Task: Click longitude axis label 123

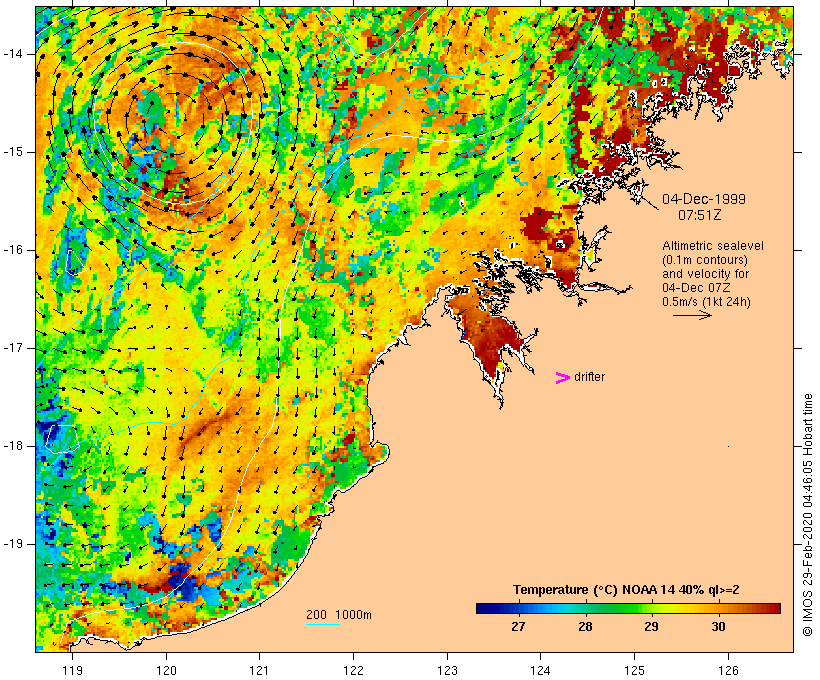Action: 447,670
